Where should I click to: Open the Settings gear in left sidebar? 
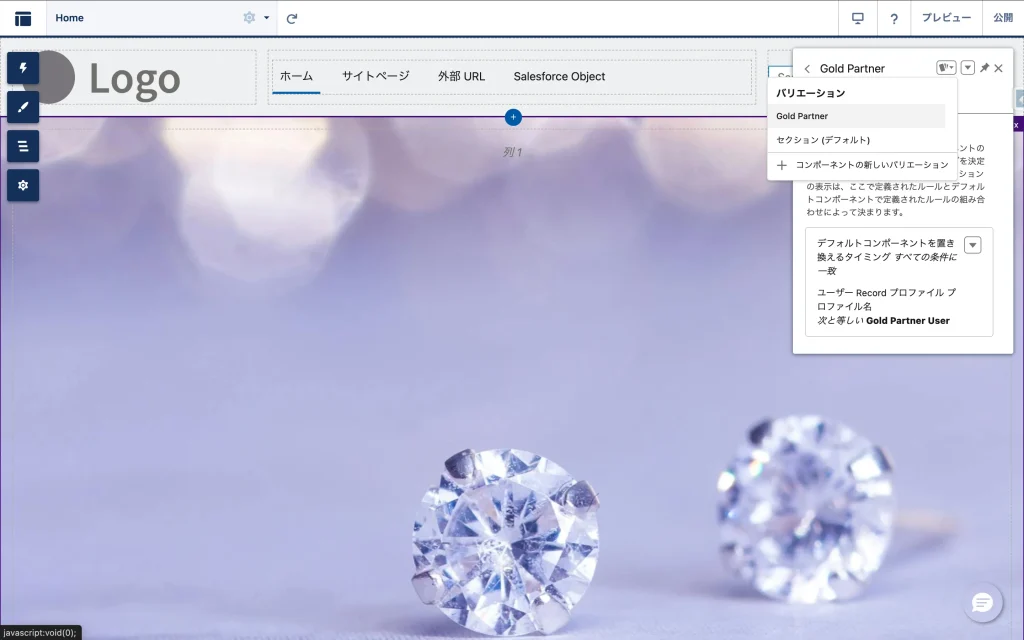click(23, 185)
